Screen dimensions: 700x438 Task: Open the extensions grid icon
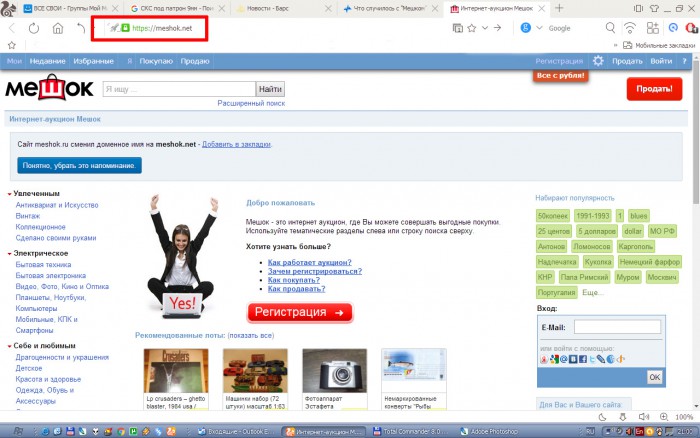(653, 28)
